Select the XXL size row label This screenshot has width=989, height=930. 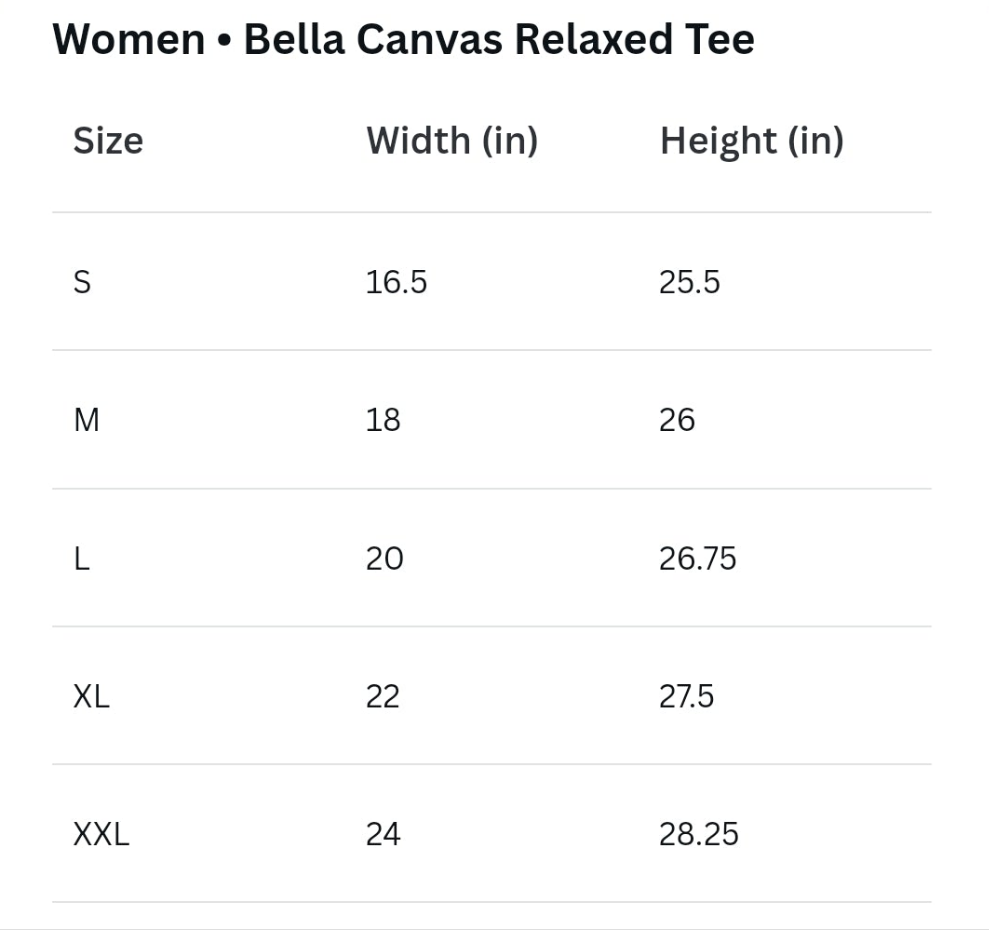click(x=102, y=834)
